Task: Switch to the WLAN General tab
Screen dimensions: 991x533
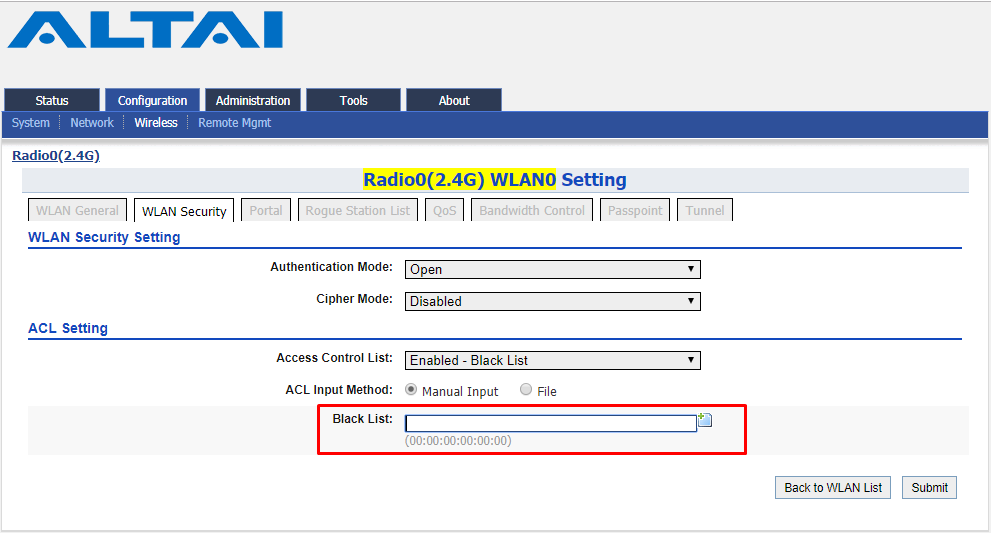Action: (x=77, y=211)
